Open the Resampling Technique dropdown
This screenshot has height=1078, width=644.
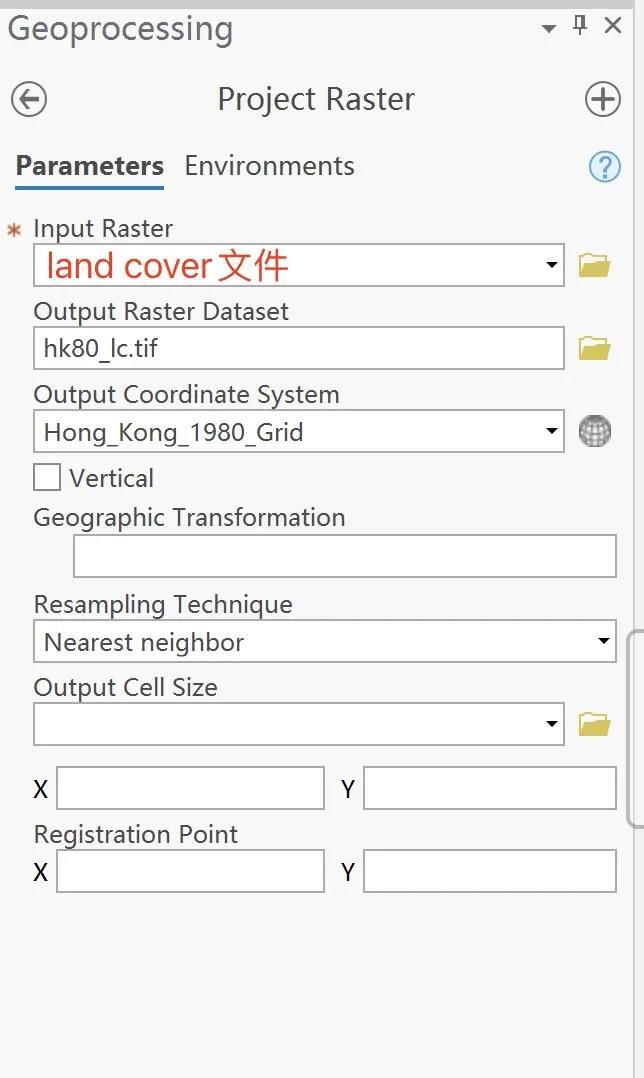coord(603,641)
